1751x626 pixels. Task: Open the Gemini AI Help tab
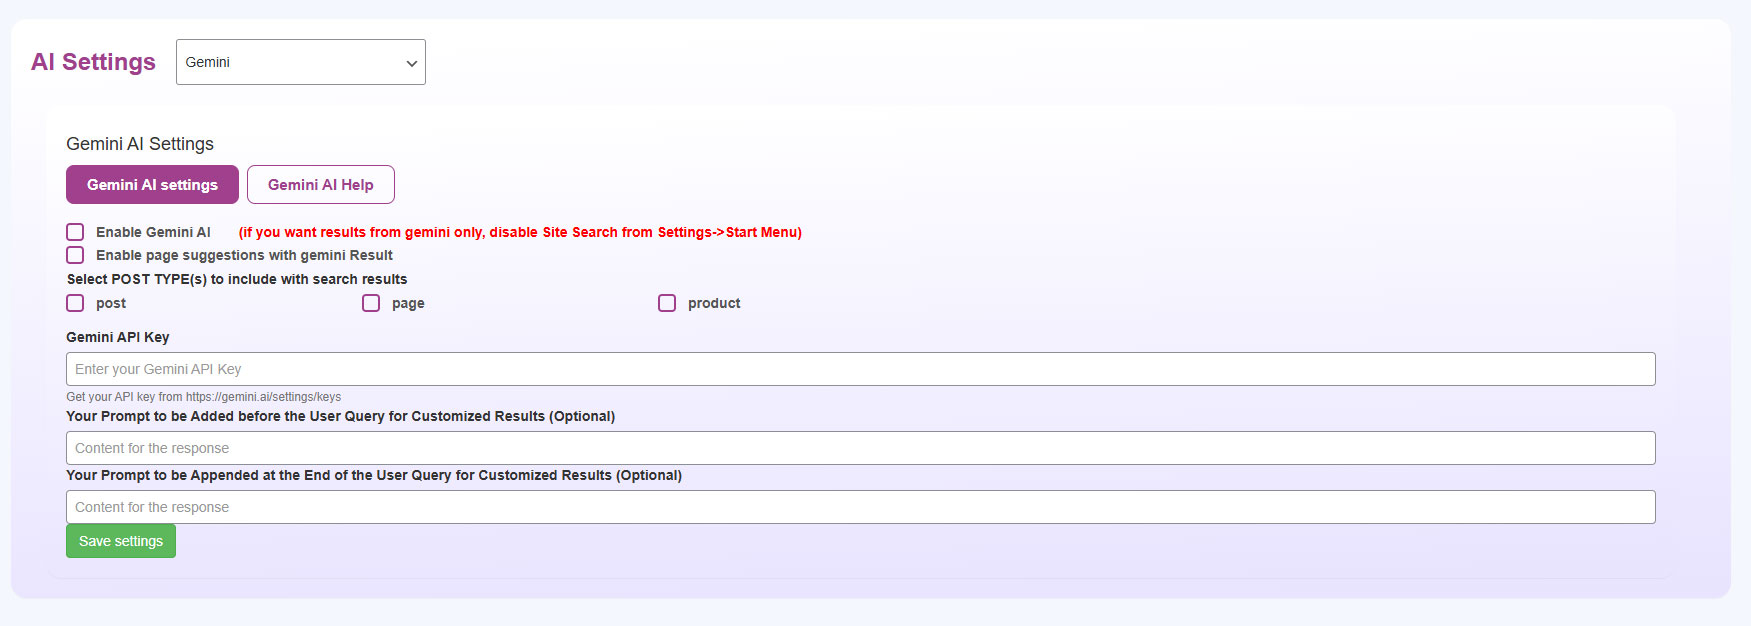coord(320,185)
